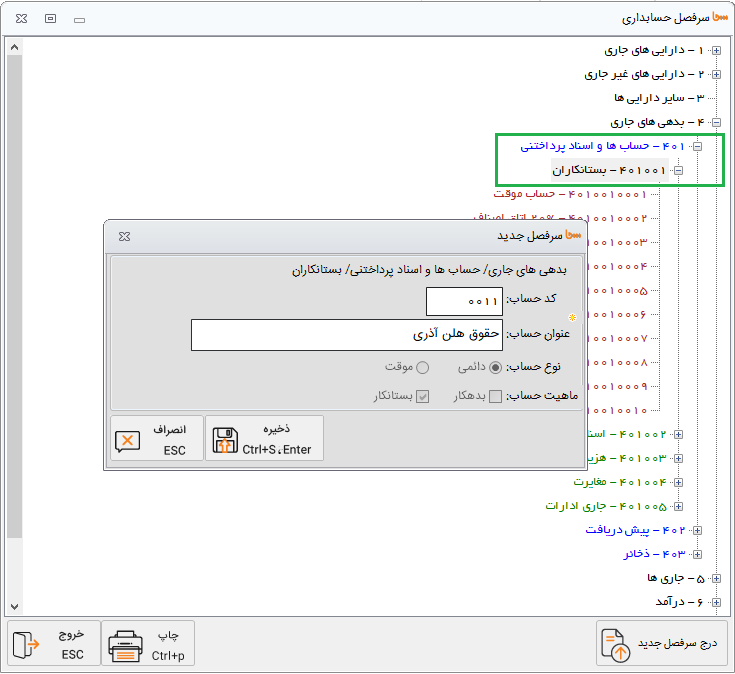Viewport: 735px width, 674px height.
Task: Expand node ۴۰۲ پیش دریافت
Action: pyautogui.click(x=698, y=531)
